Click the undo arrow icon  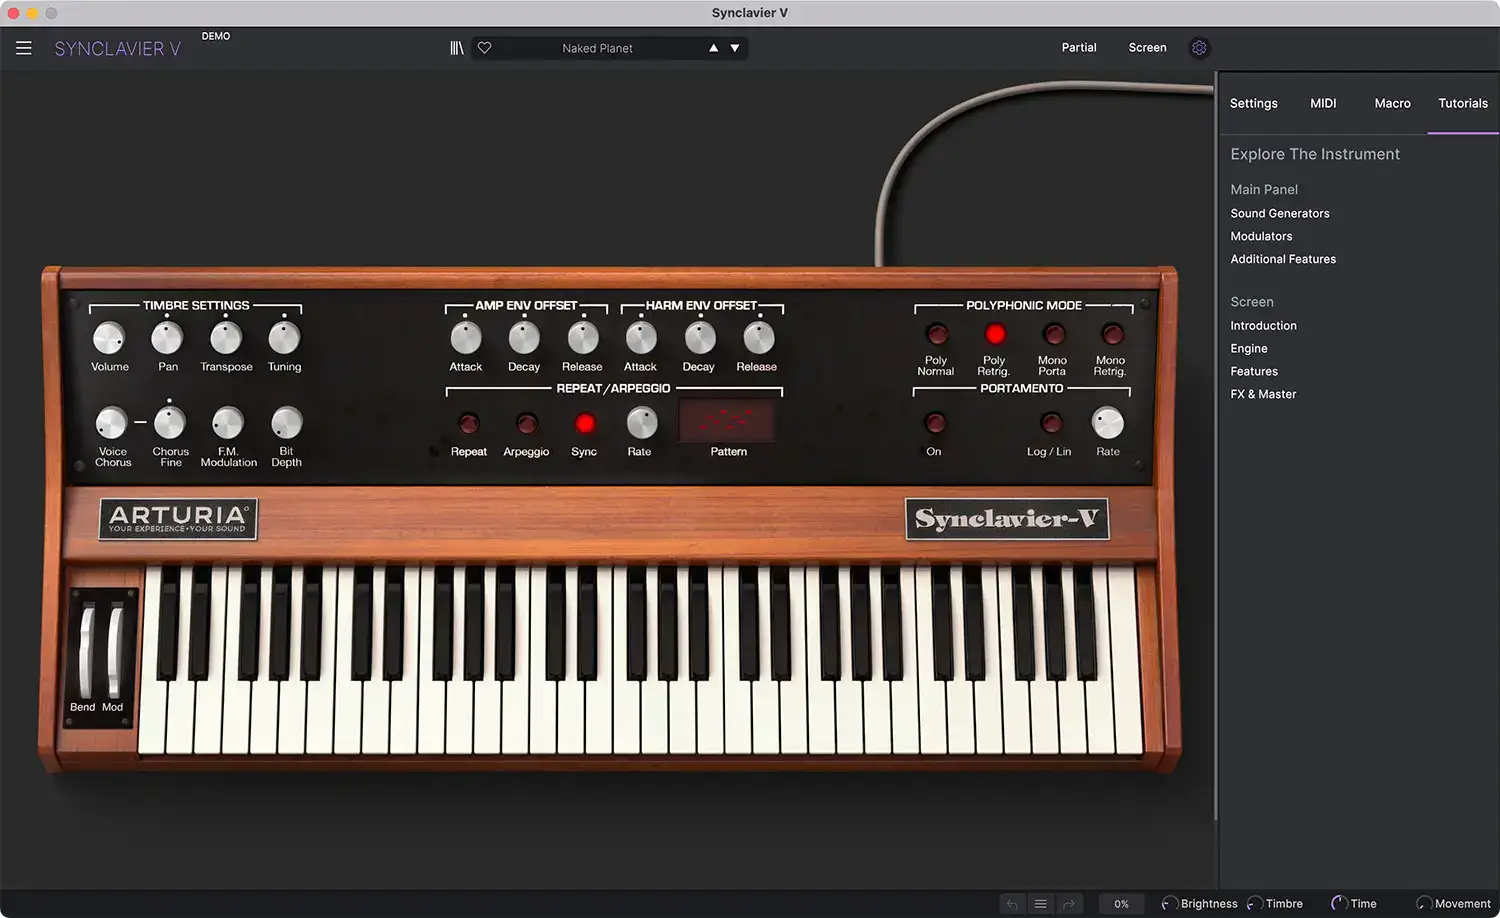click(x=1011, y=903)
